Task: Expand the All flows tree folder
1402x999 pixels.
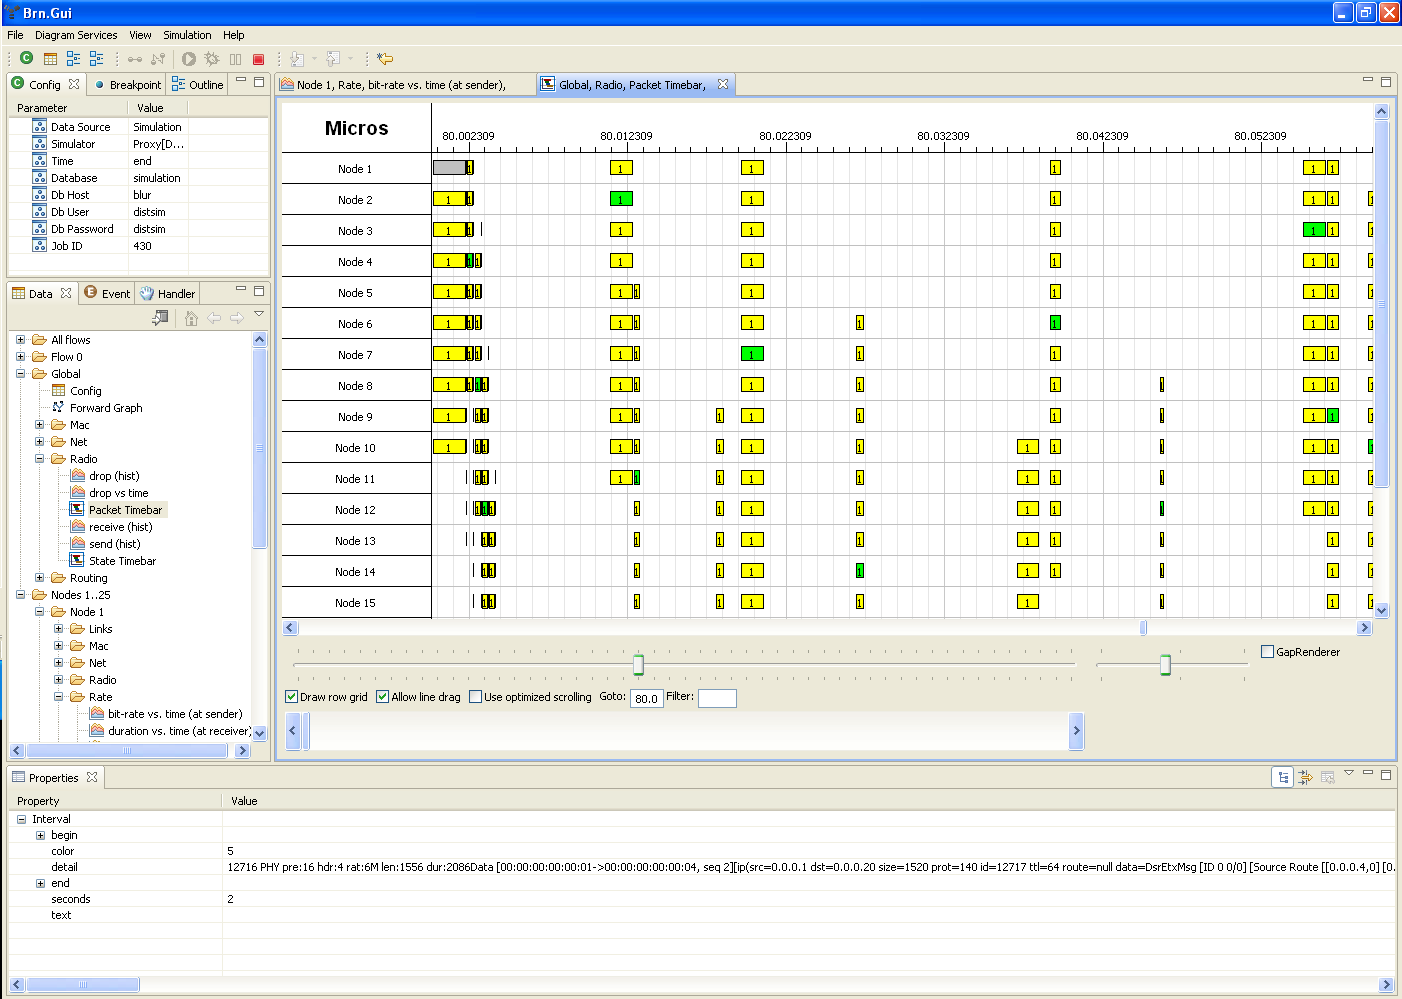Action: pos(20,340)
